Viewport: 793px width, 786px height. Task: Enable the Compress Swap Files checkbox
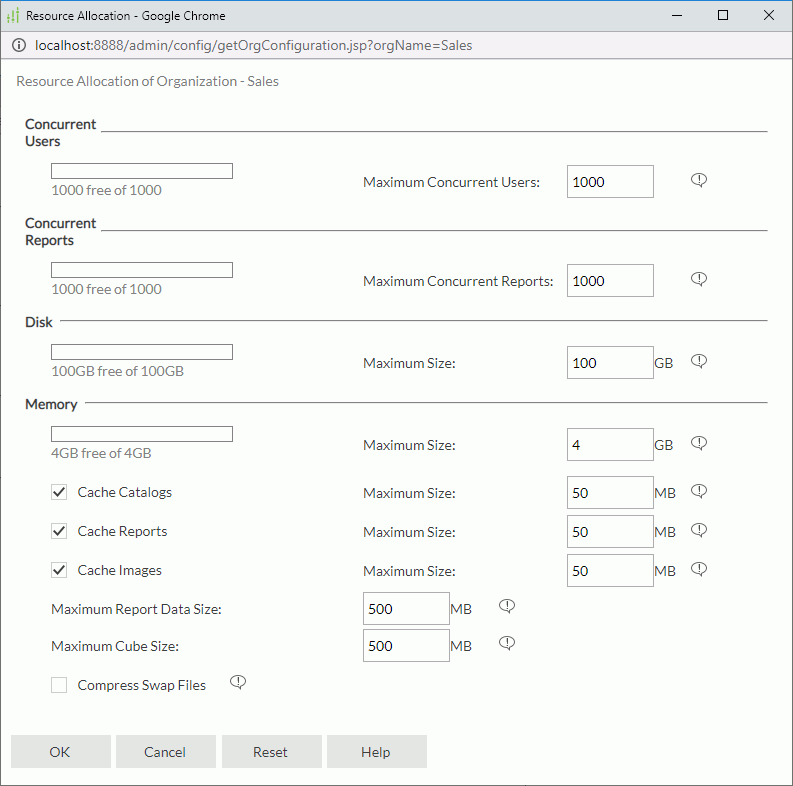click(x=59, y=685)
